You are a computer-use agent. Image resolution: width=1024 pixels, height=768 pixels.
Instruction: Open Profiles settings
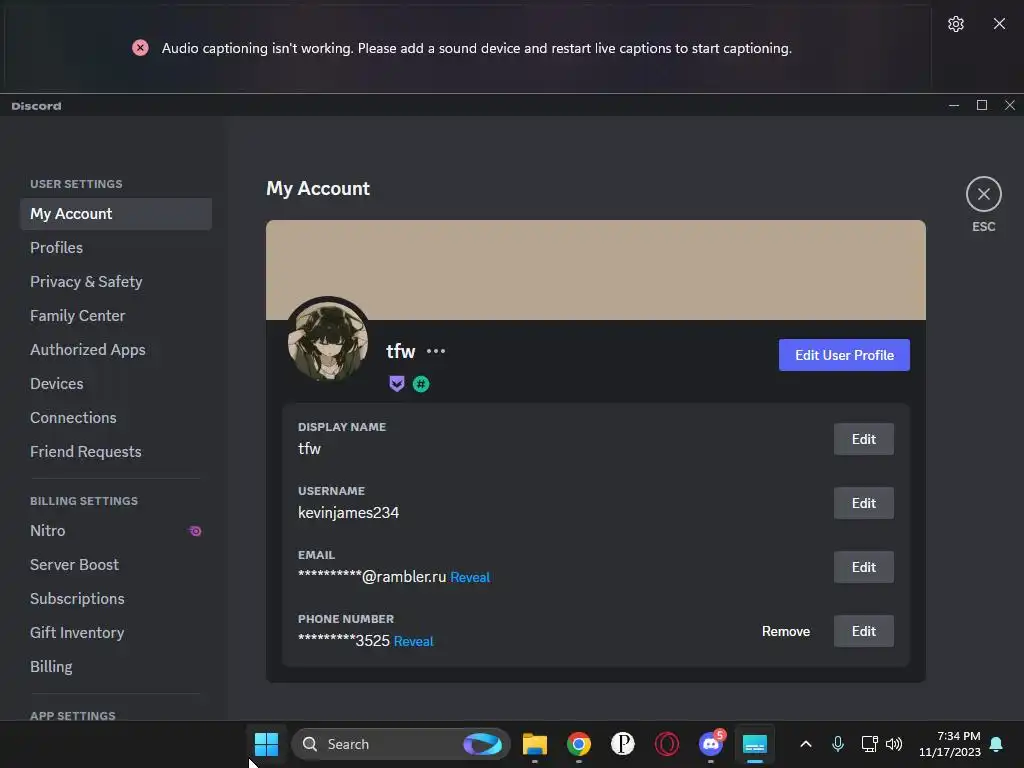[x=116, y=248]
